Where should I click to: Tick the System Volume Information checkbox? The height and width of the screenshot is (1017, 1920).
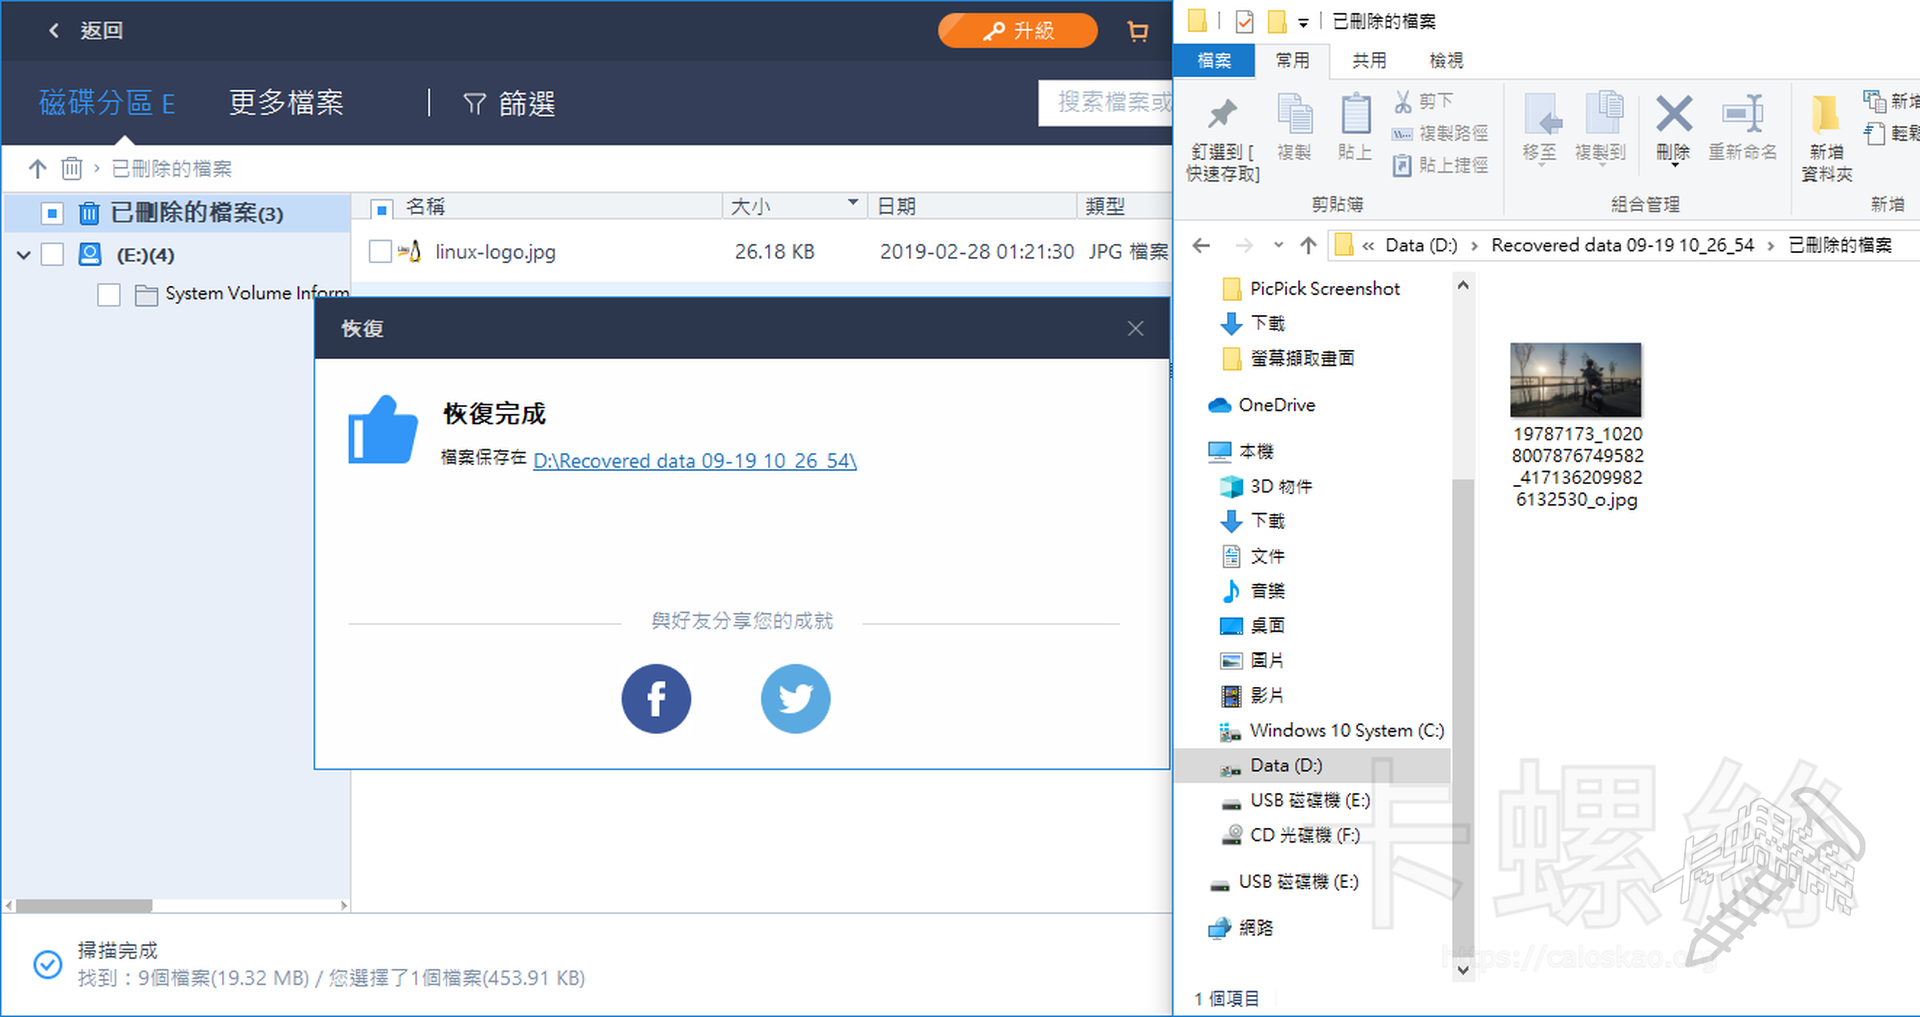tap(109, 294)
